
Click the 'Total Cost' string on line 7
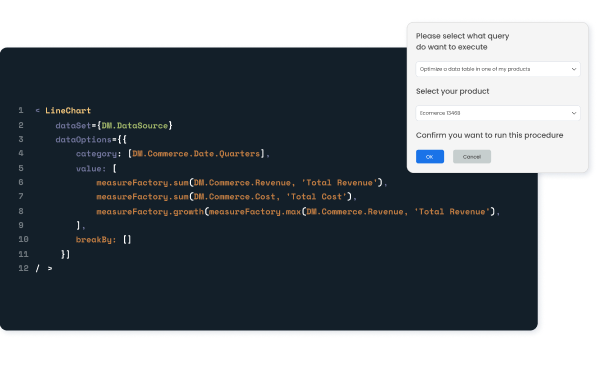tap(316, 197)
